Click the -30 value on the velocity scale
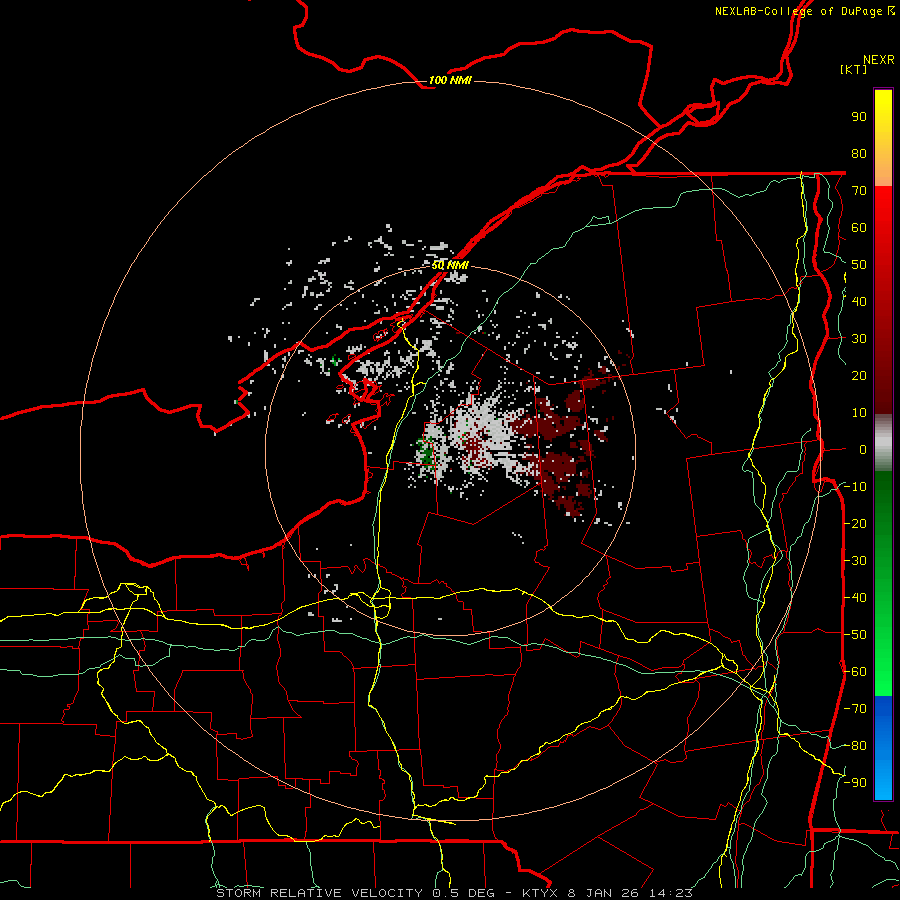 pos(855,561)
